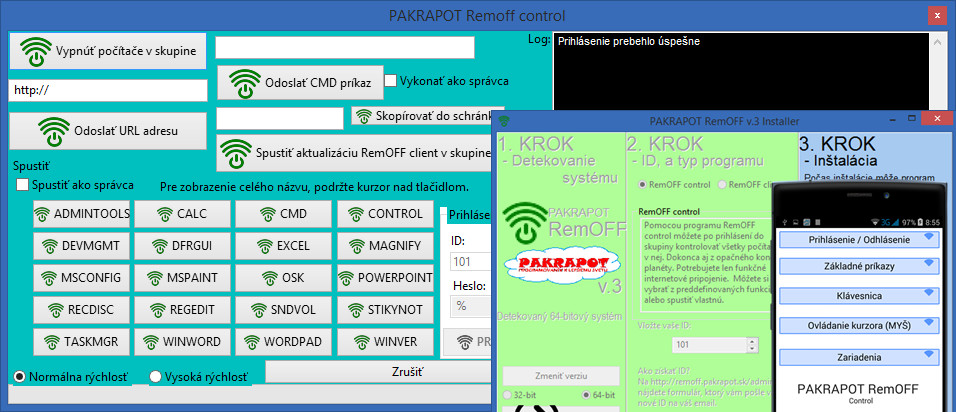Start Spustiť aktualizáciu RemOFF client button
This screenshot has width=956, height=412.
click(x=355, y=153)
